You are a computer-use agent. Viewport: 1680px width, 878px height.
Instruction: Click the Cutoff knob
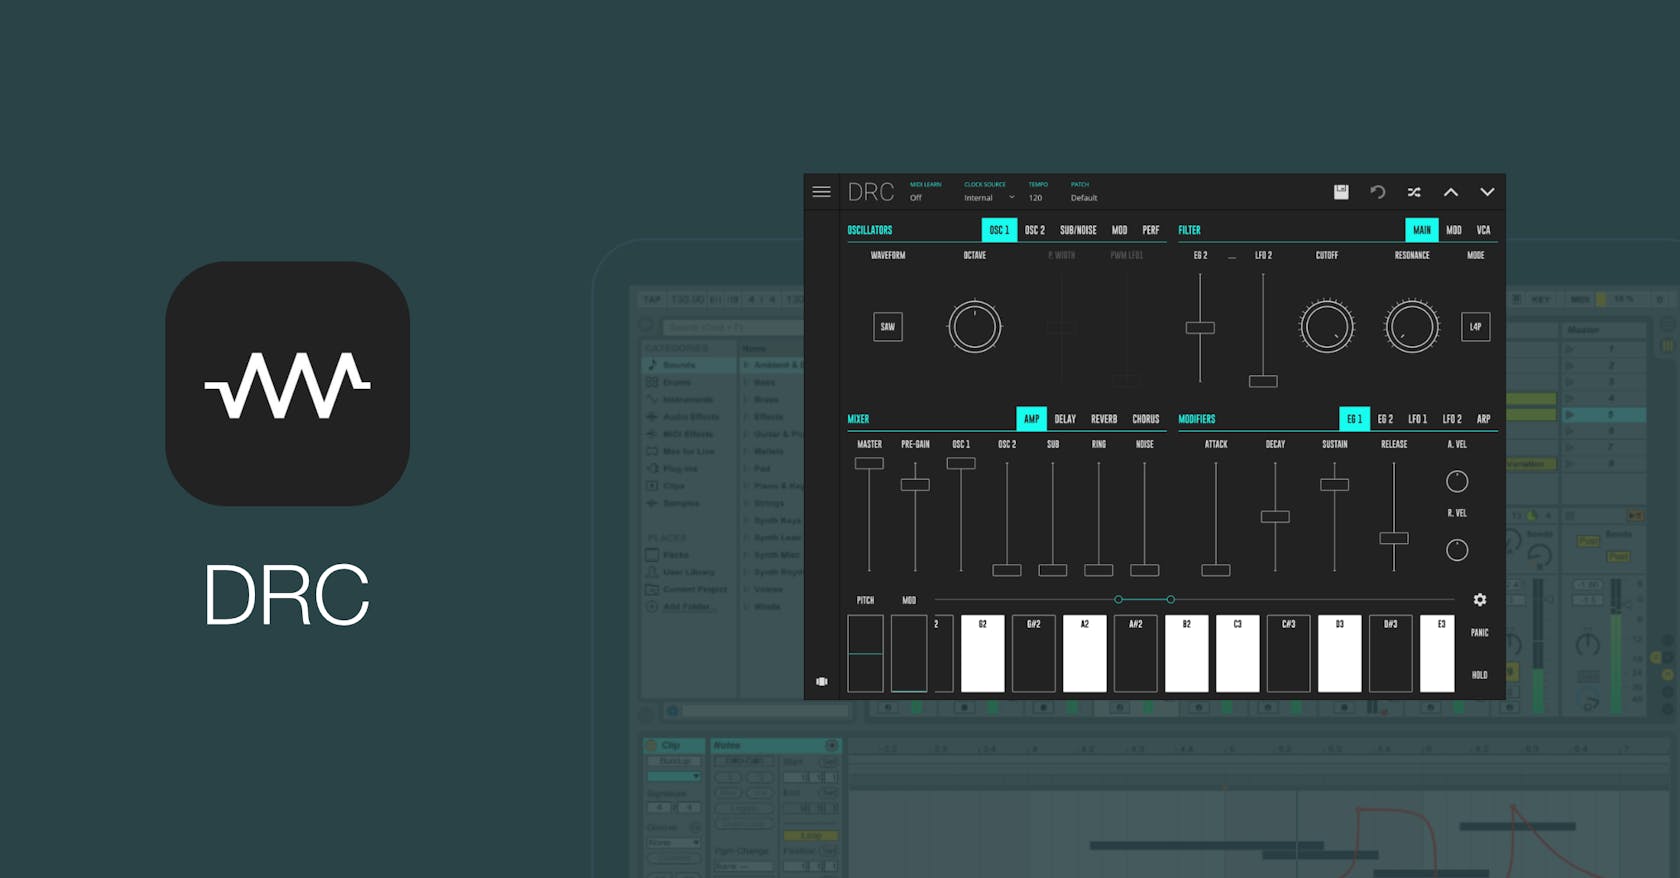(x=1327, y=326)
